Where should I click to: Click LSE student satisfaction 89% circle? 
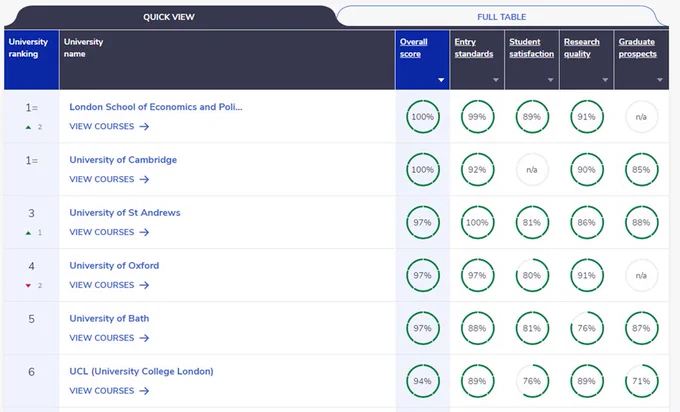point(532,117)
